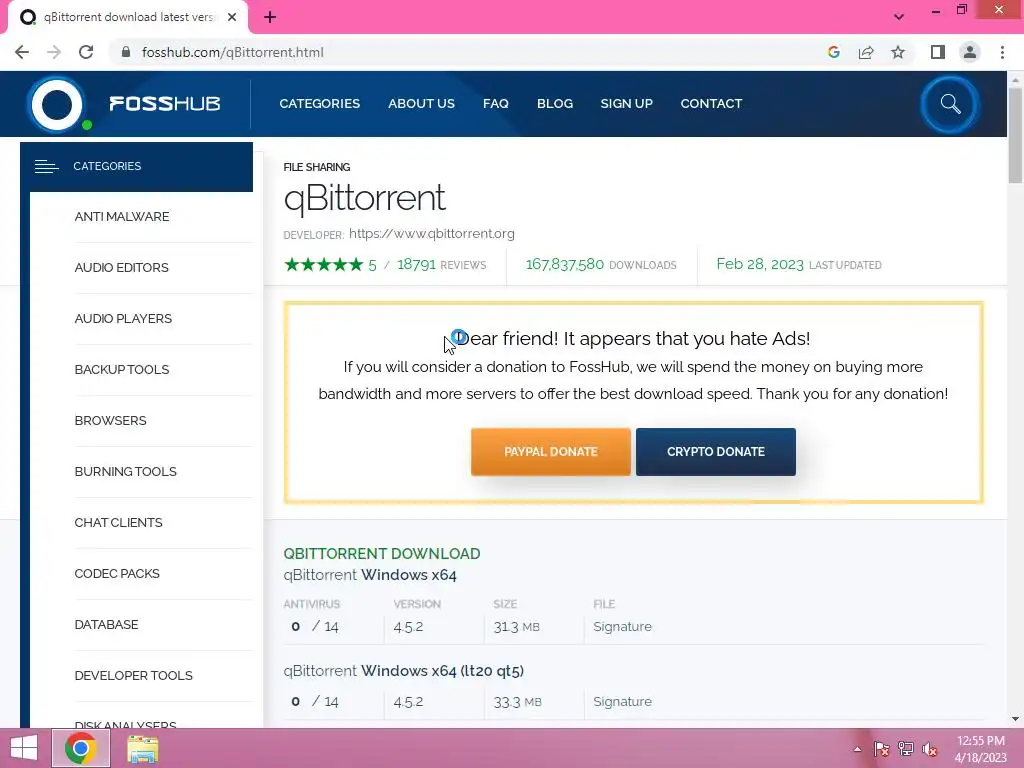Image resolution: width=1024 pixels, height=768 pixels.
Task: Open the SIGN UP navigation item
Action: pyautogui.click(x=626, y=104)
